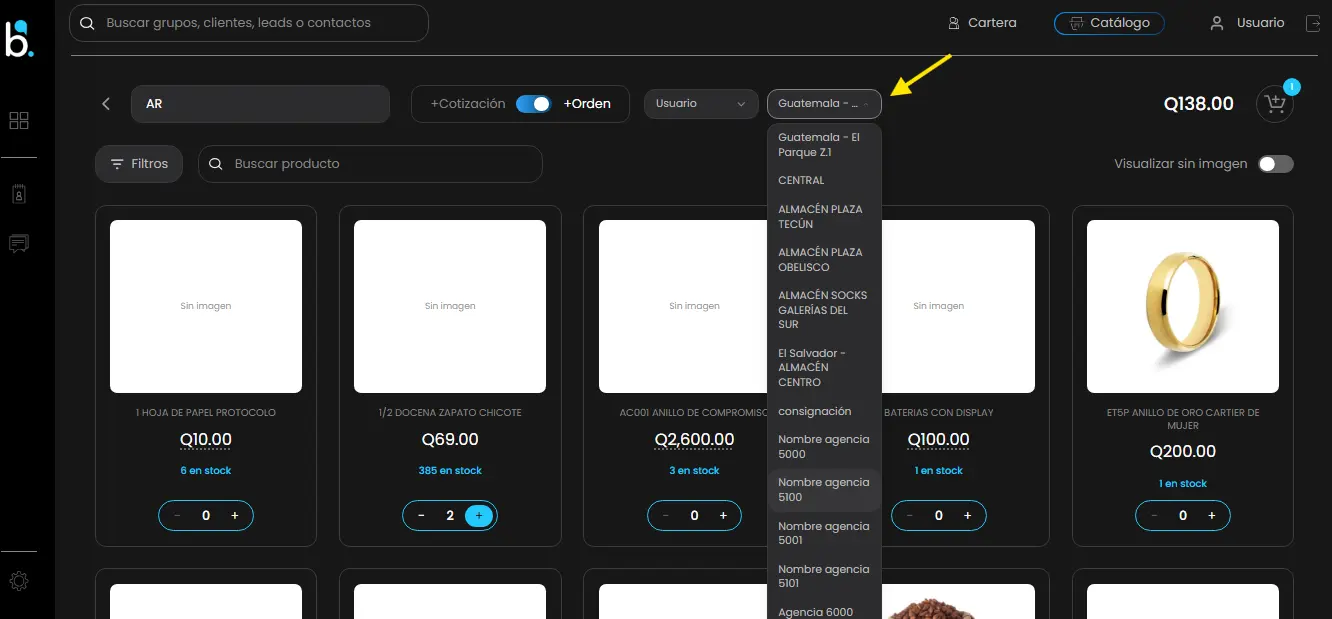
Task: Decrease quantity for 1 HOJA DE PAPEL PROTOCOLO
Action: (177, 516)
